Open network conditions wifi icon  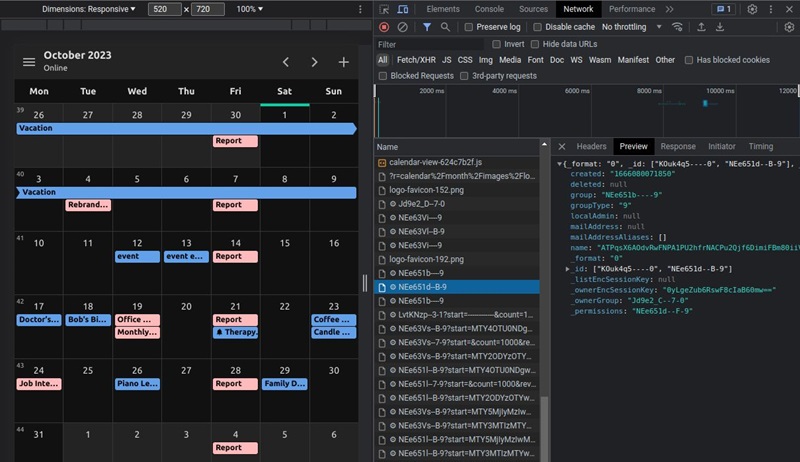point(678,27)
